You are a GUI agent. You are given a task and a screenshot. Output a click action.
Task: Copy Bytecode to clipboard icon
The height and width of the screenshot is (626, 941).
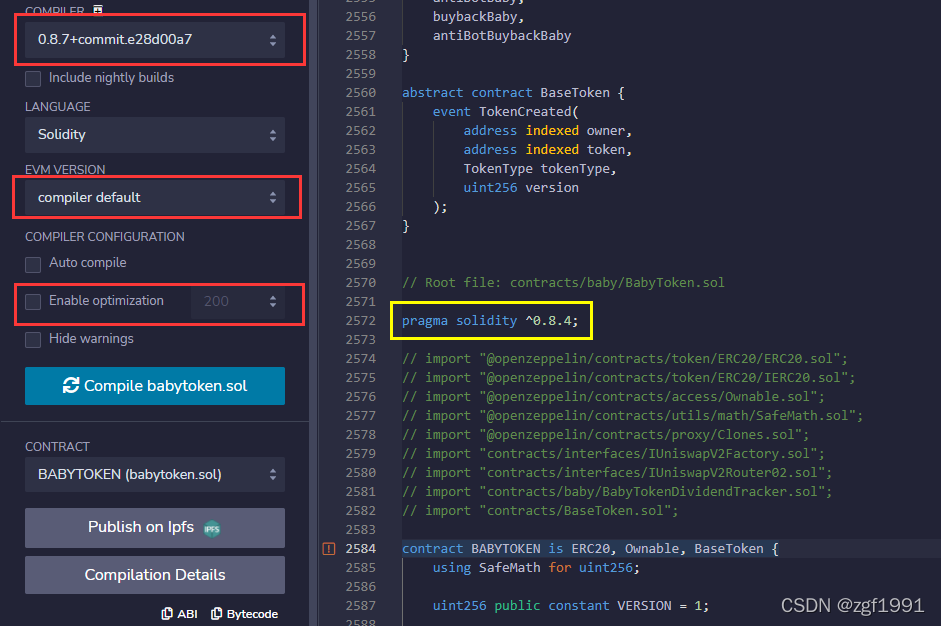pos(217,613)
